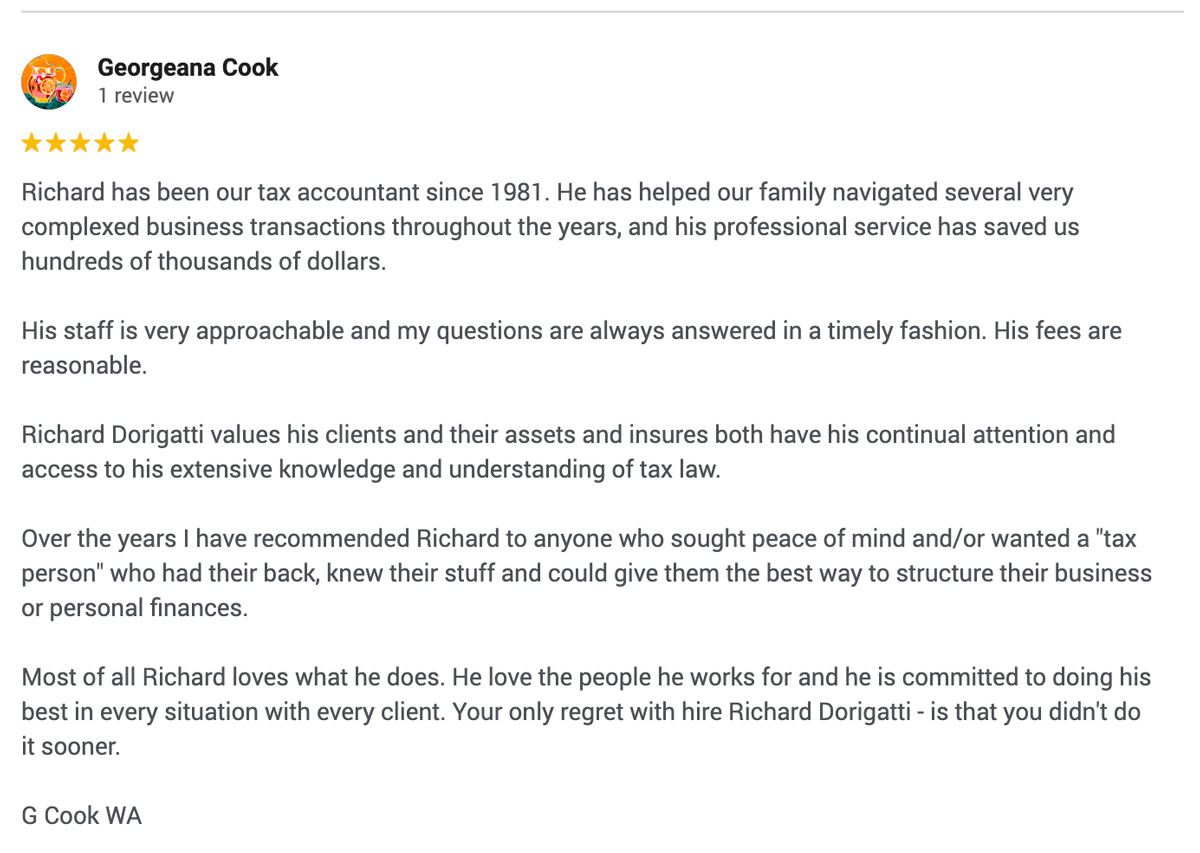Image resolution: width=1200 pixels, height=853 pixels.
Task: Click Georgeana Cook's profile avatar picture
Action: pyautogui.click(x=49, y=82)
